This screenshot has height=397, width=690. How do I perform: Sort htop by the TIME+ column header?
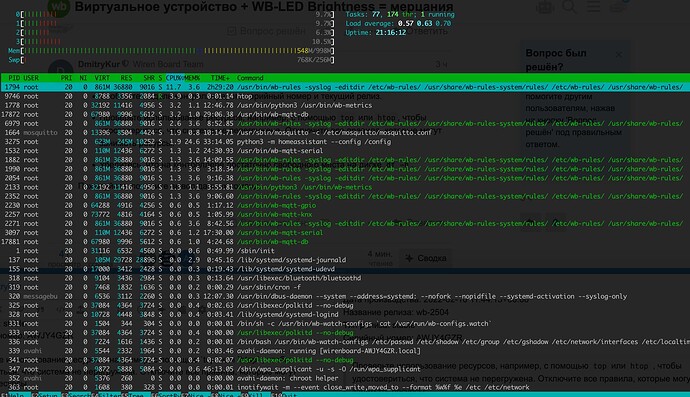[x=220, y=78]
